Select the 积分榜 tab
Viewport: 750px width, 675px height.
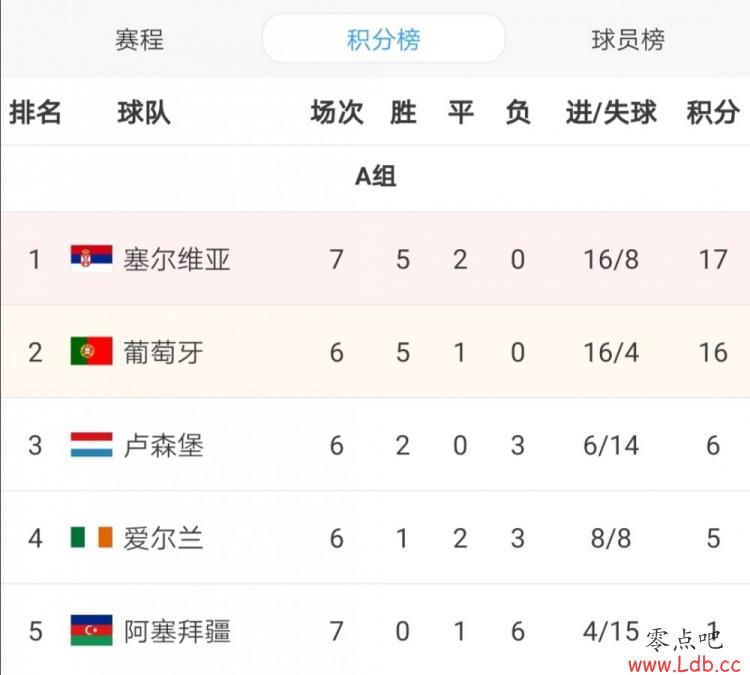(x=384, y=39)
